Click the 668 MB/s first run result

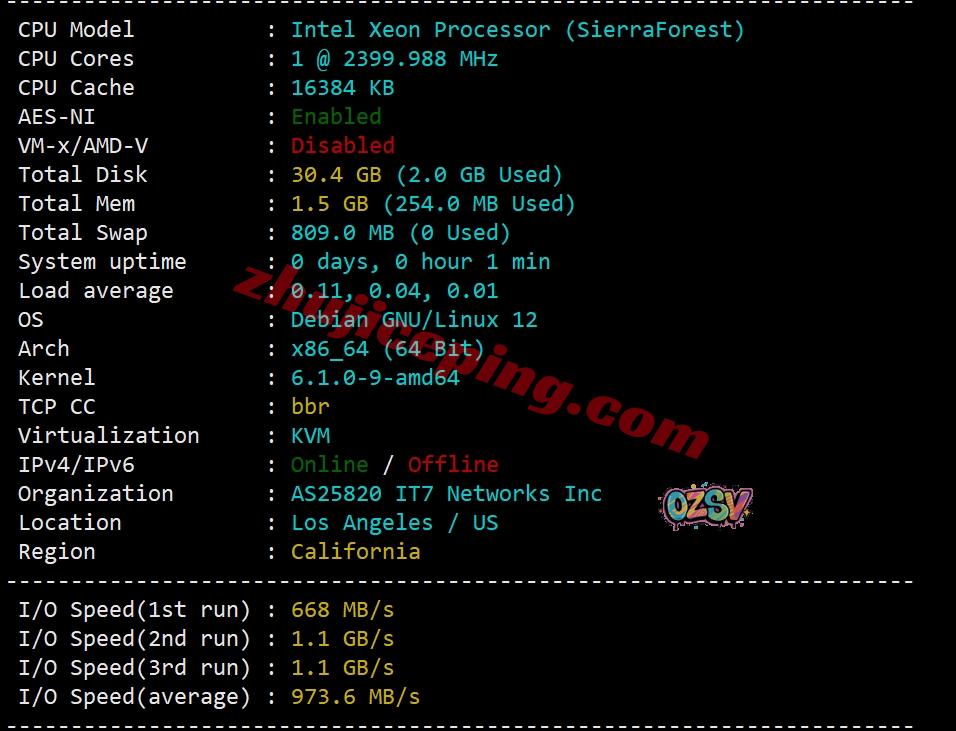(343, 610)
